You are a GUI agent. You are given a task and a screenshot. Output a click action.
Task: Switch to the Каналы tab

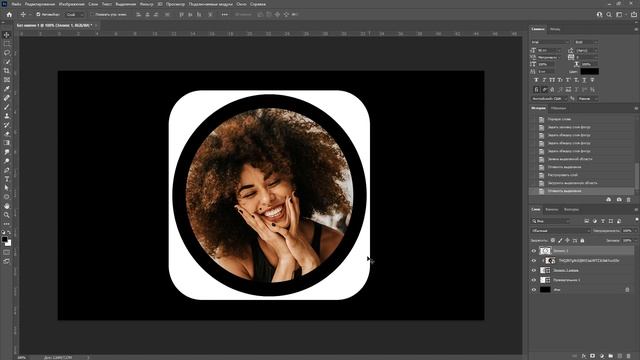click(x=552, y=209)
